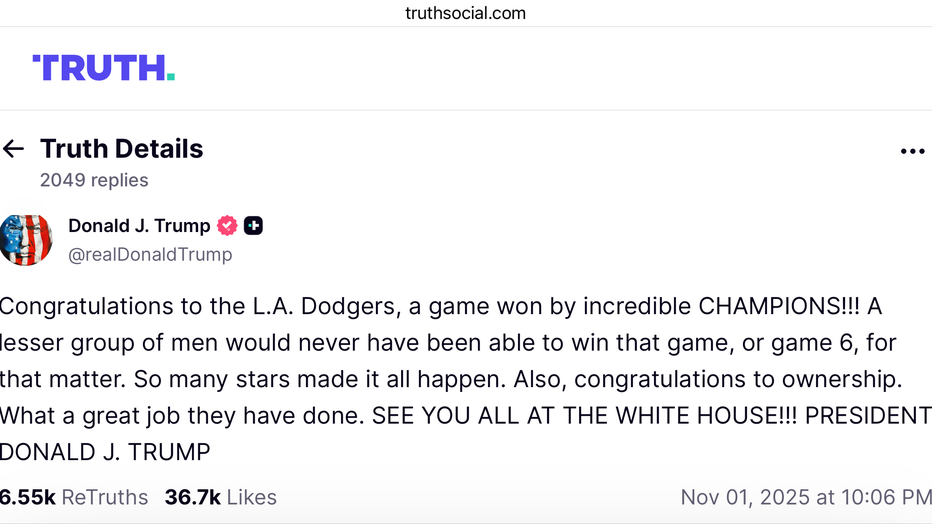932x524 pixels.
Task: Click the 2049 replies count
Action: (x=94, y=181)
